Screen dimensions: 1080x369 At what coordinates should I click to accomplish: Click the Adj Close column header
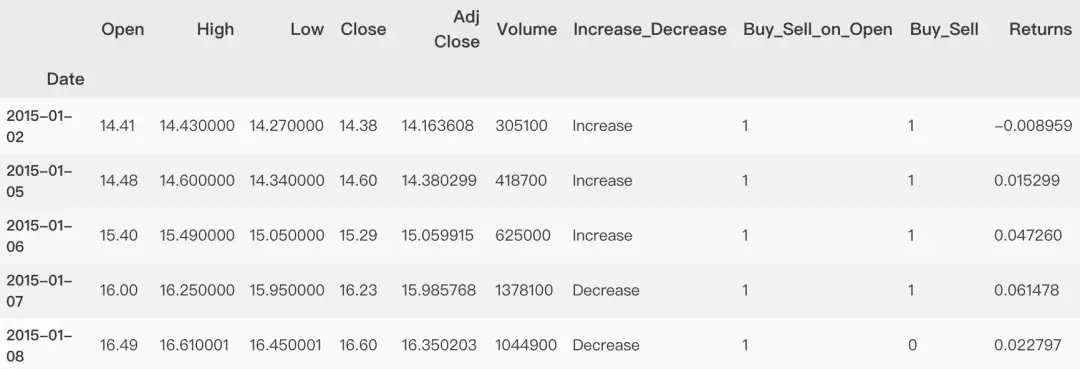(x=457, y=29)
